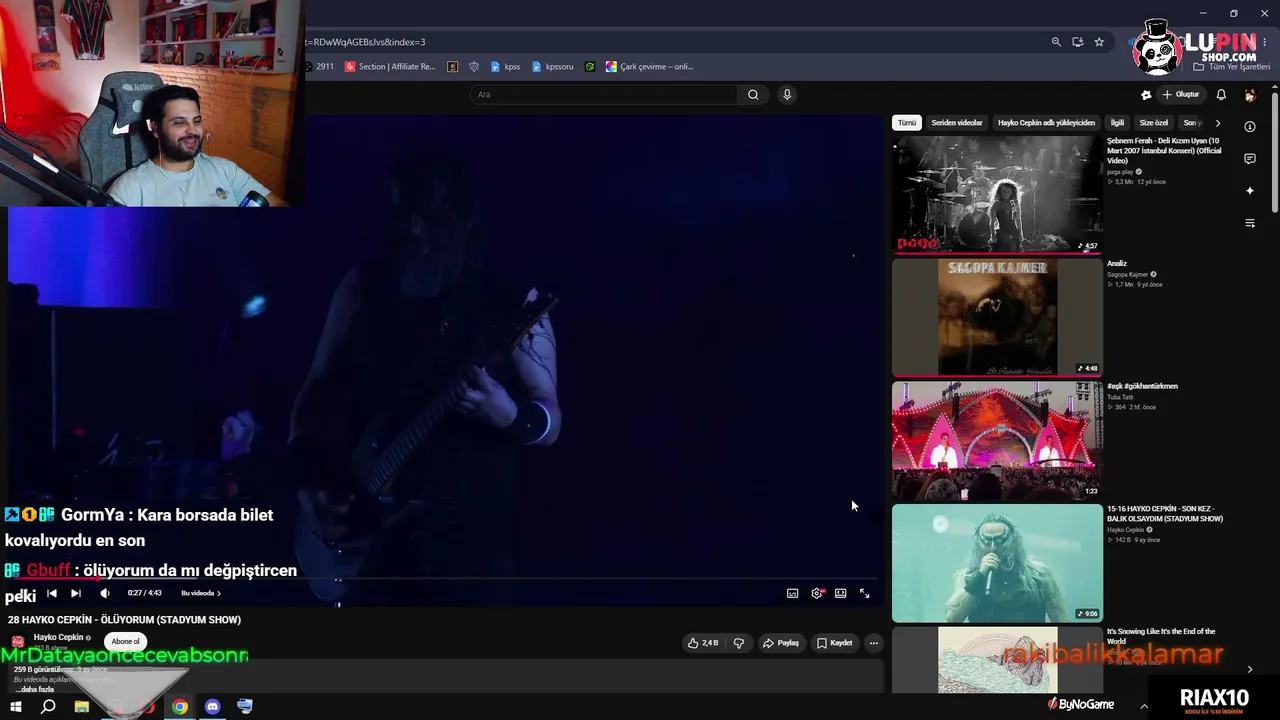Select the 'Tümü' filter chip
Screen dimensions: 1280x720
(906, 123)
